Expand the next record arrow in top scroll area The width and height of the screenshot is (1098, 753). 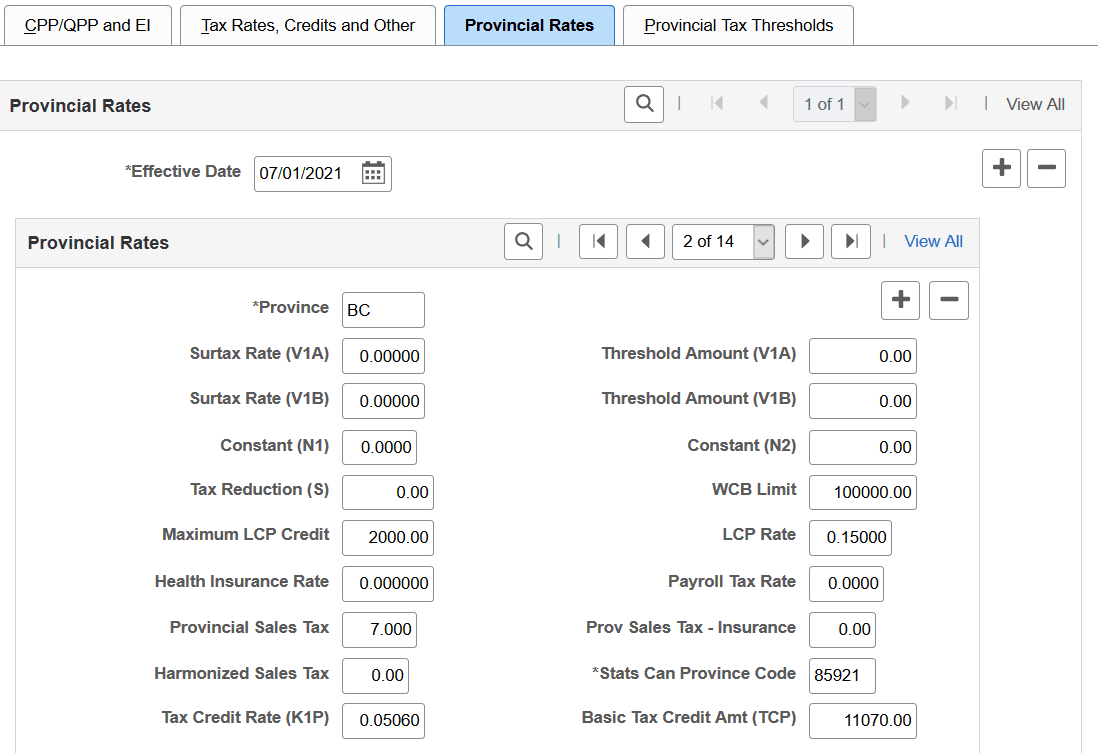905,103
